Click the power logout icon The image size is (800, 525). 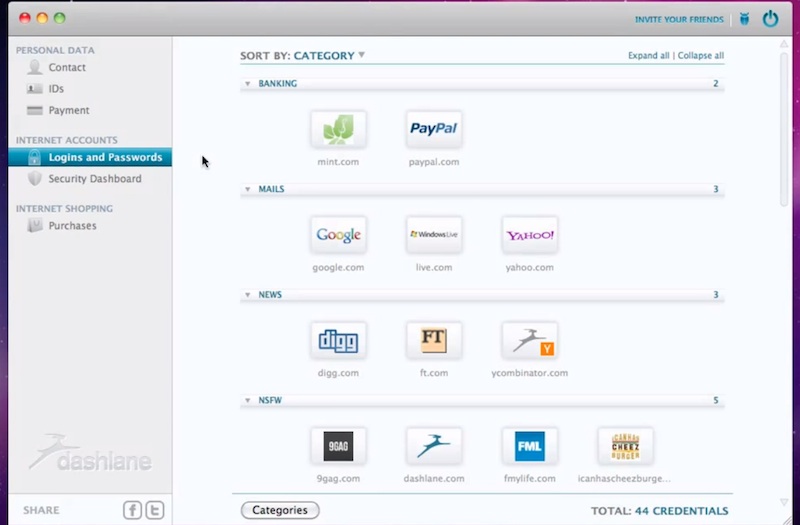[770, 18]
